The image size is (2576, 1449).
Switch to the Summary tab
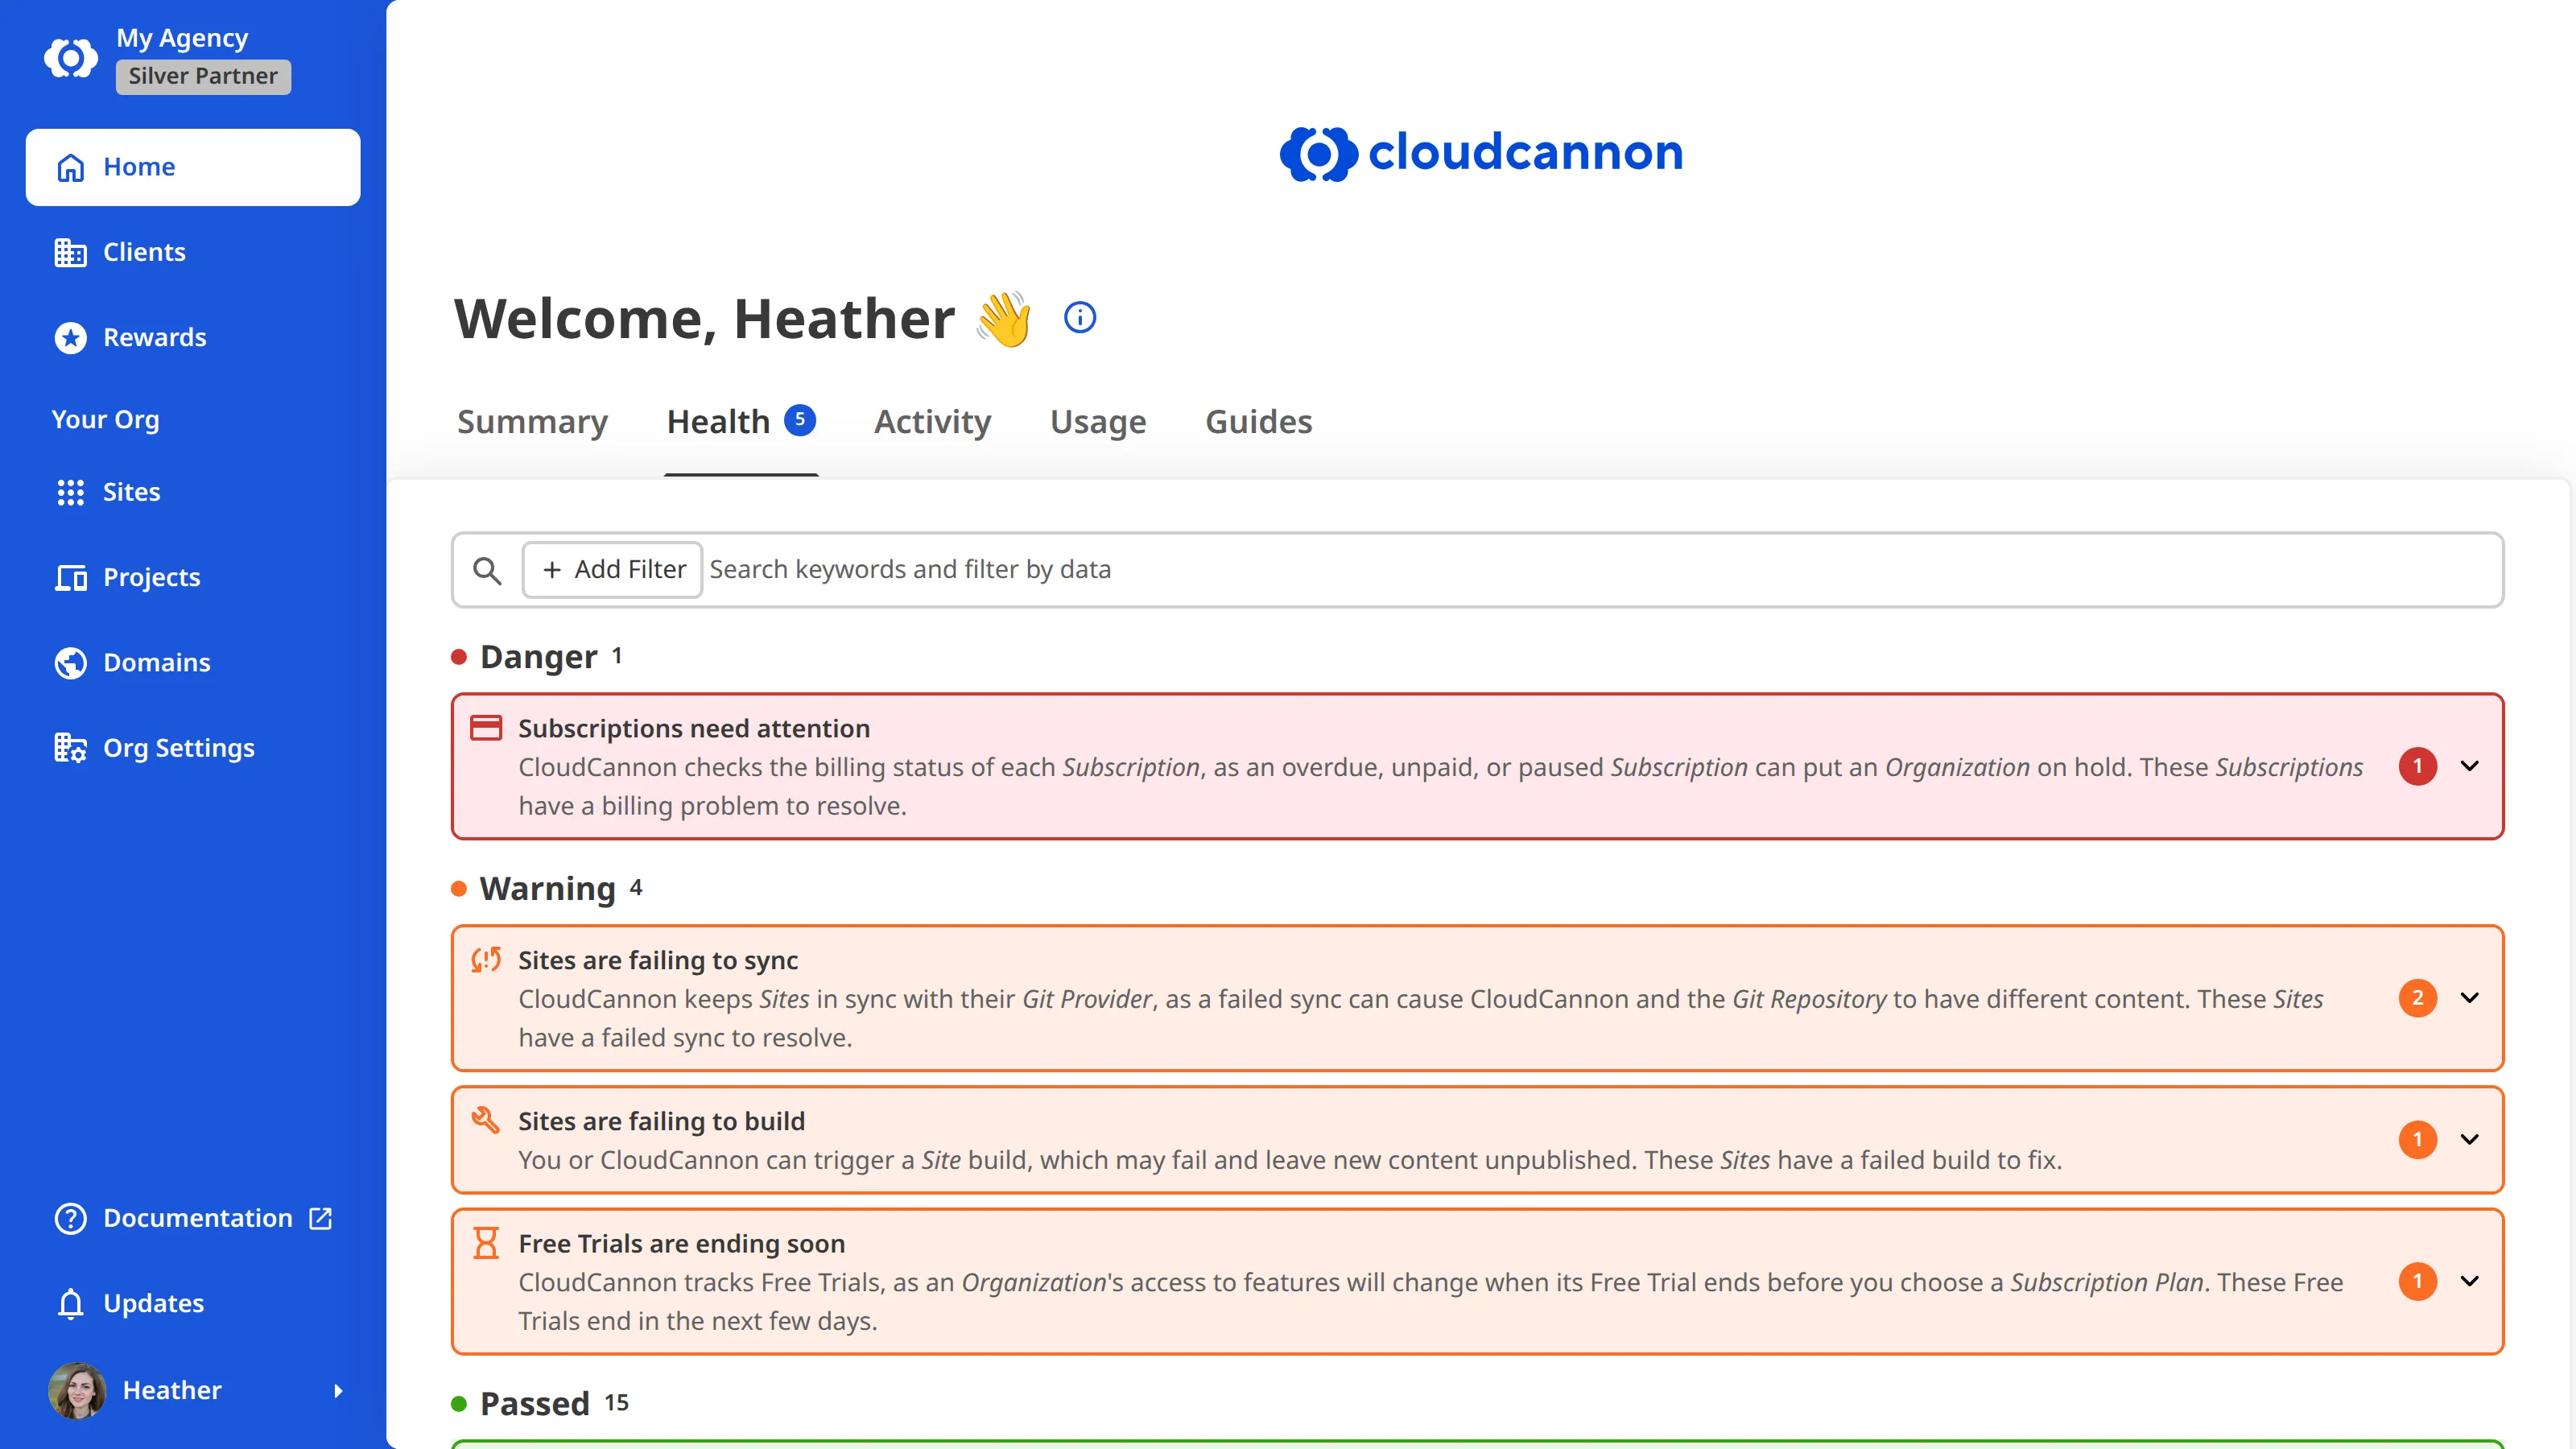tap(532, 422)
